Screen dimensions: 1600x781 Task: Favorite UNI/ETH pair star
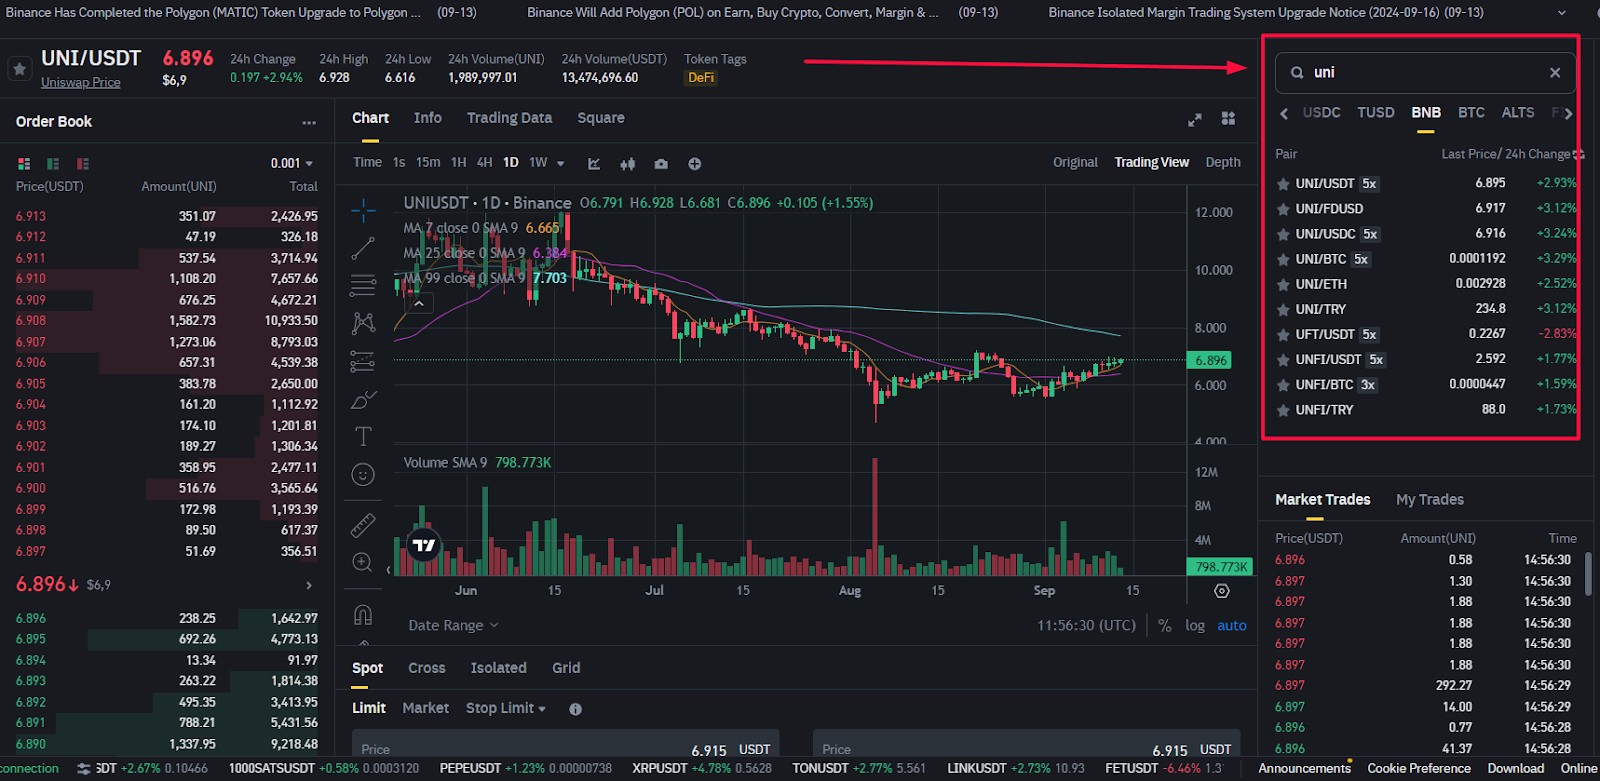(x=1283, y=284)
